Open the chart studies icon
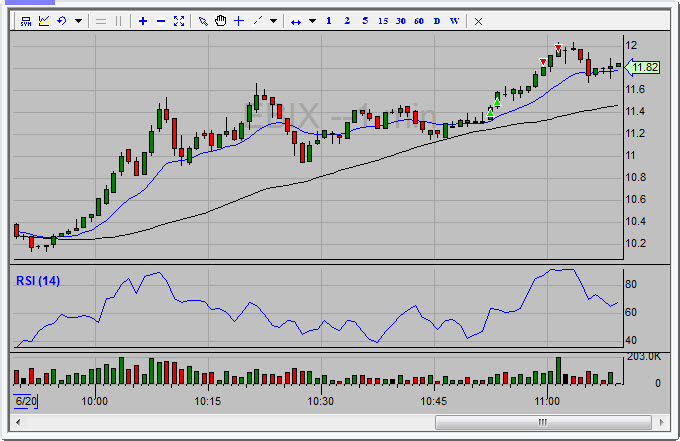The height and width of the screenshot is (441, 680). tap(44, 21)
